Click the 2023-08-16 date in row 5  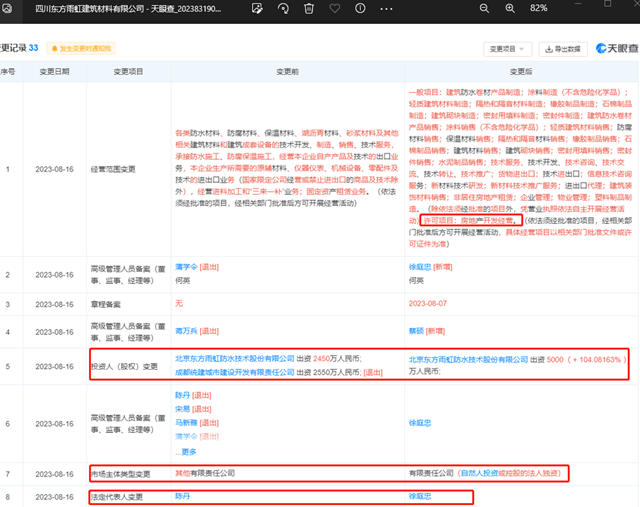tap(54, 366)
